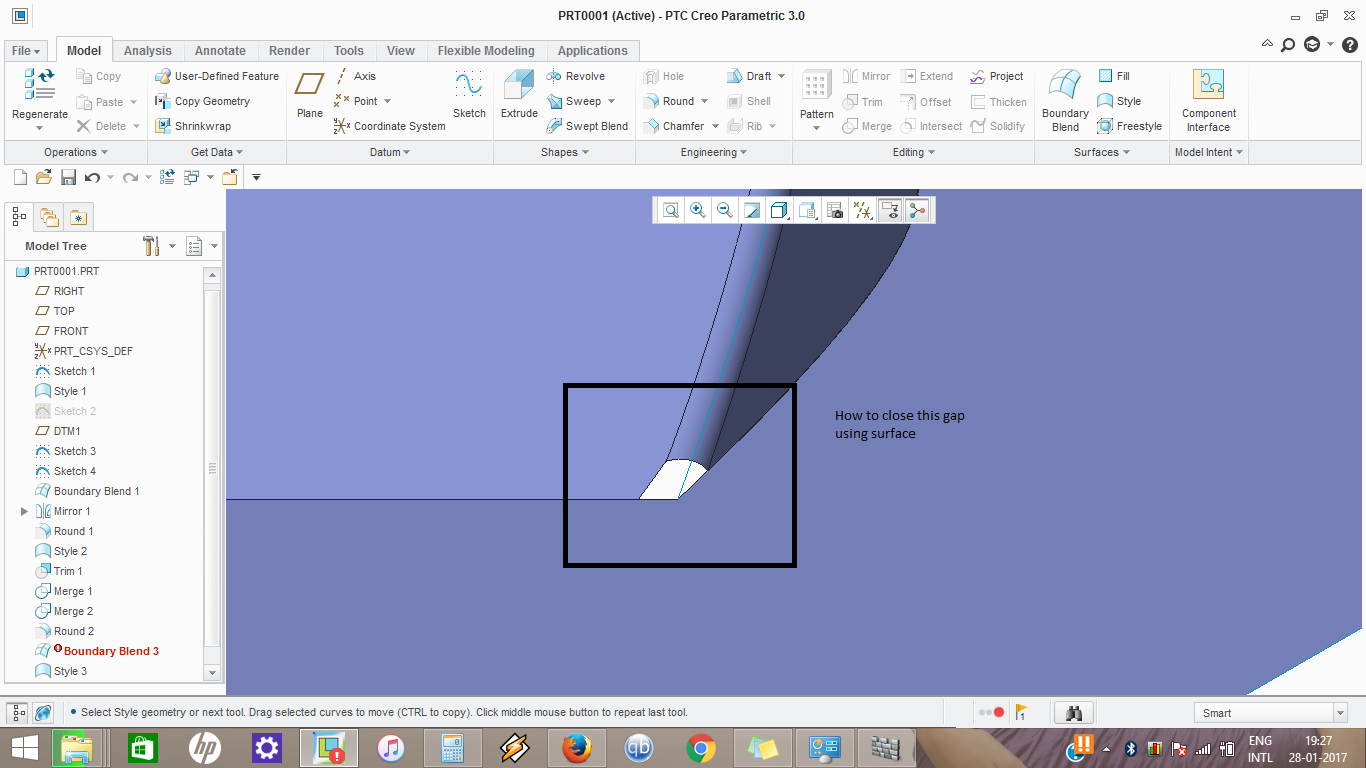This screenshot has width=1366, height=768.
Task: Click the Shrinkwrap button
Action: pos(195,126)
